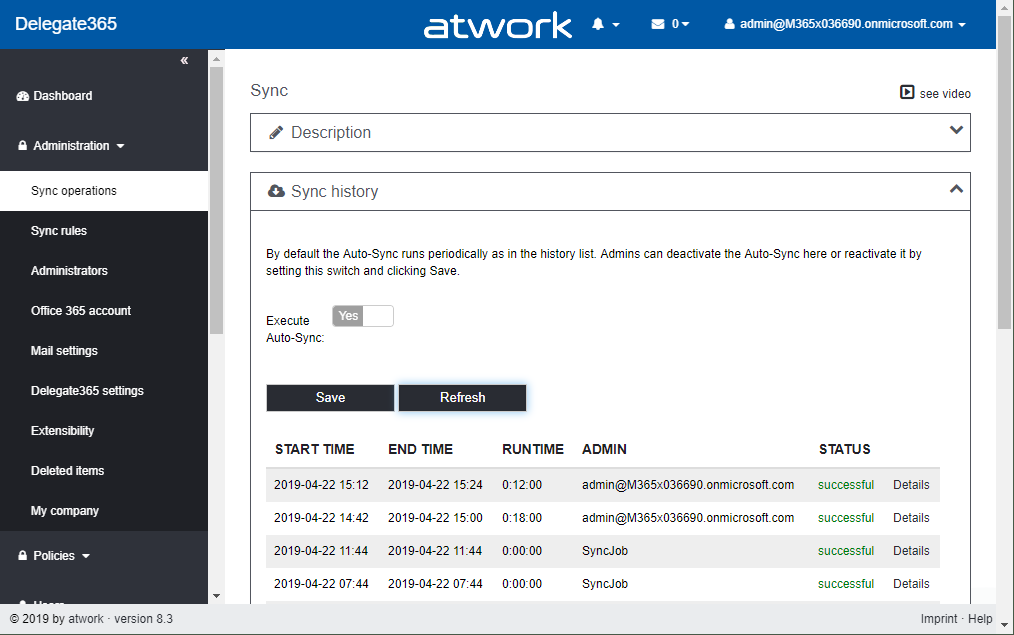Click the RUNTIME column header
Image resolution: width=1014 pixels, height=635 pixels.
(533, 449)
